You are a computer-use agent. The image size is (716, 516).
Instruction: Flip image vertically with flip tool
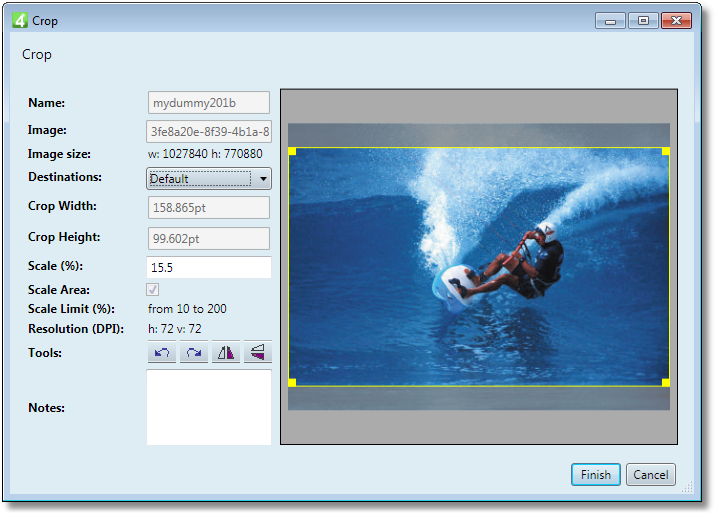click(x=258, y=353)
